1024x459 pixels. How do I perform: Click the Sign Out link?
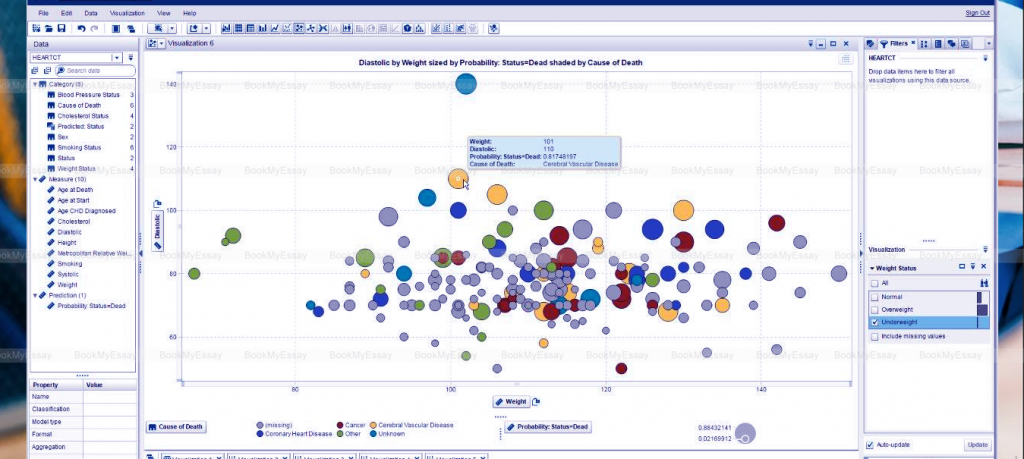tap(977, 13)
